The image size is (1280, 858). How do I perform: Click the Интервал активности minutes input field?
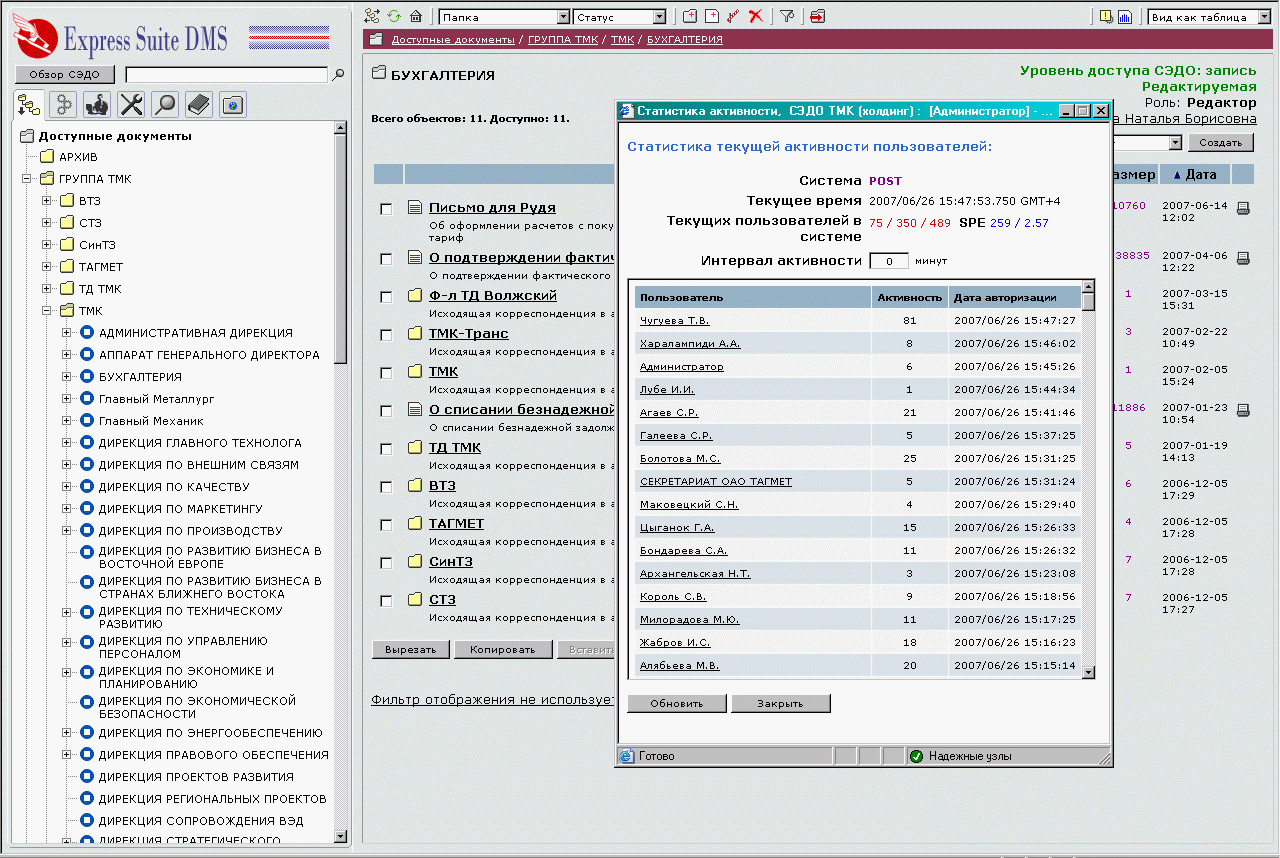point(888,261)
